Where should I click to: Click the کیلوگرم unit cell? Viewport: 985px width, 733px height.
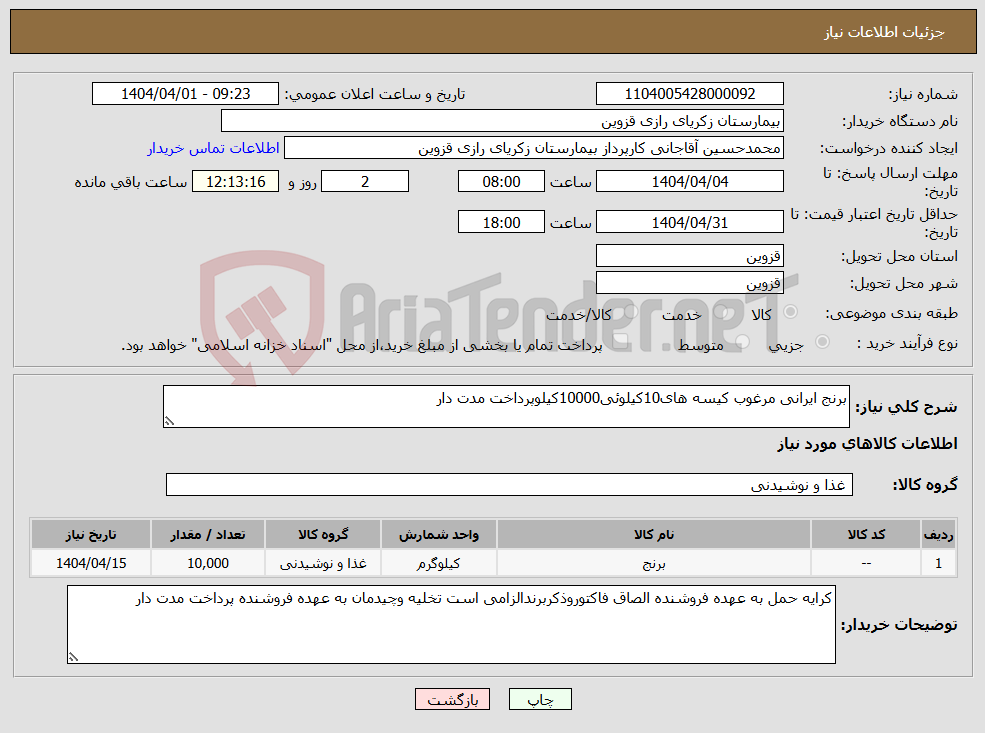coord(438,563)
